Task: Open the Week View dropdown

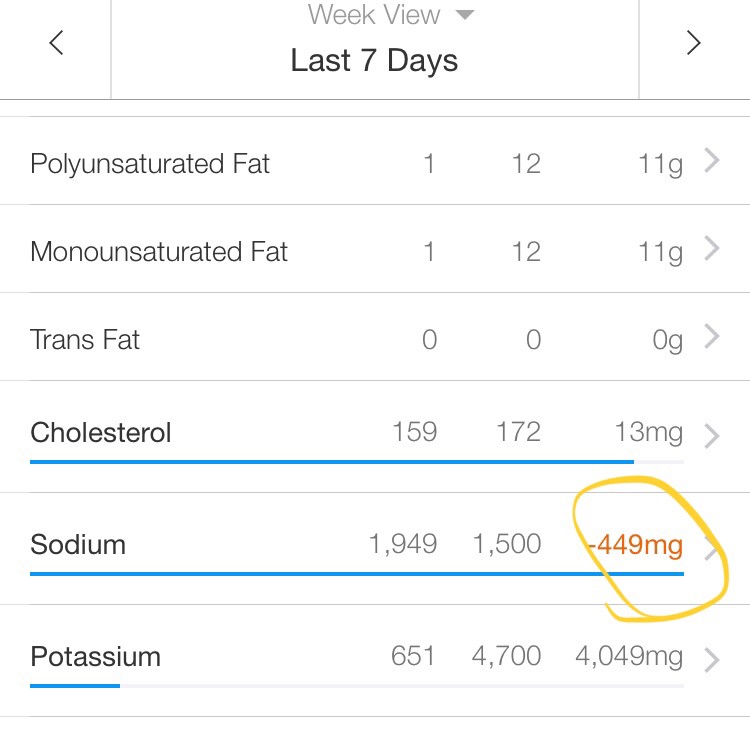Action: pyautogui.click(x=390, y=15)
